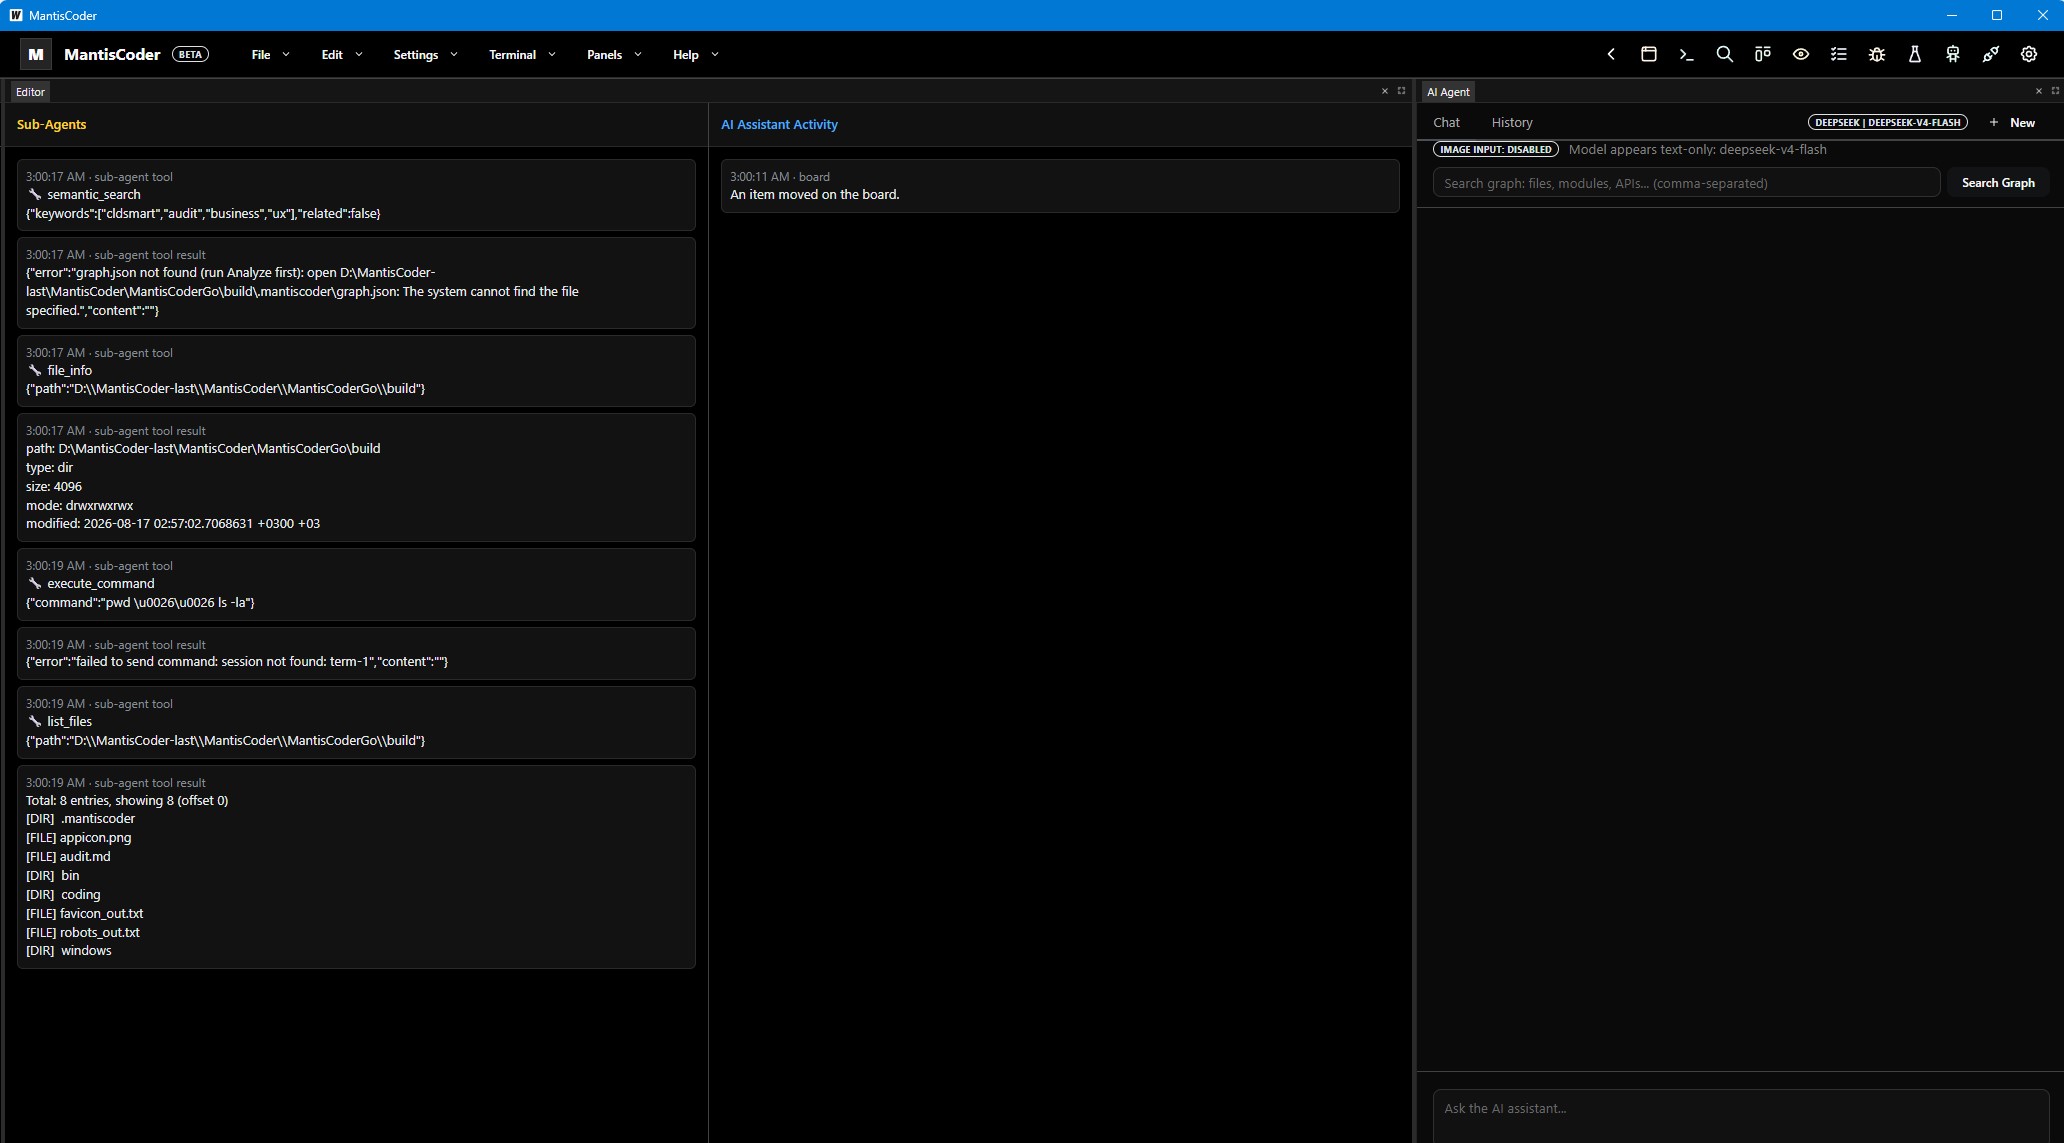The height and width of the screenshot is (1143, 2064).
Task: Click the robots_out.txt file entry
Action: (x=83, y=933)
